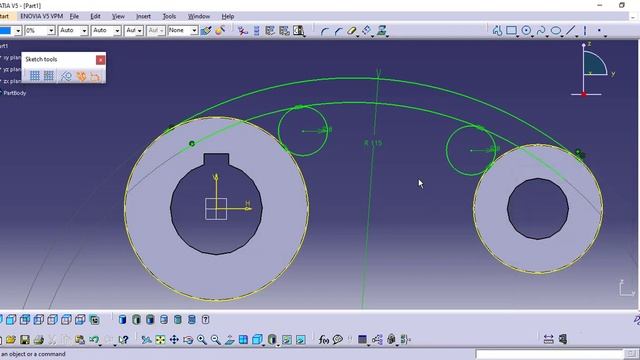
Task: Click the Undo arrow icon
Action: (x=94, y=340)
